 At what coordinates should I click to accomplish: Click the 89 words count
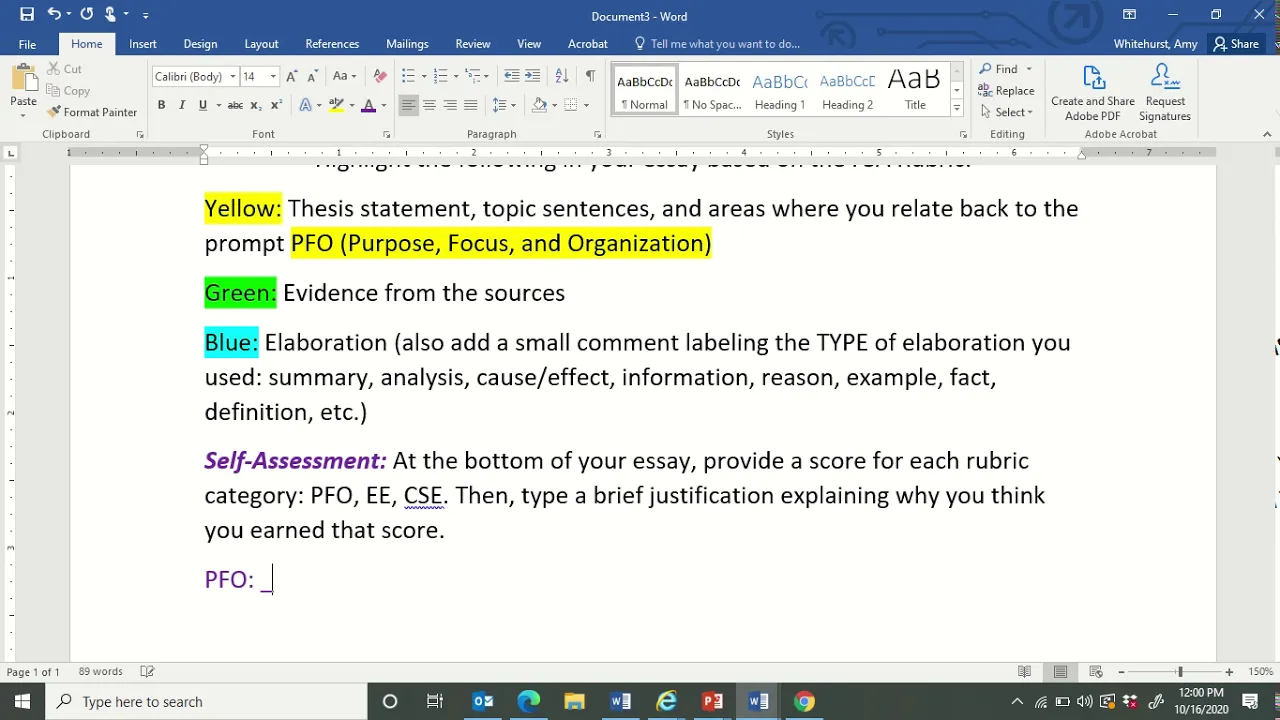(x=100, y=672)
